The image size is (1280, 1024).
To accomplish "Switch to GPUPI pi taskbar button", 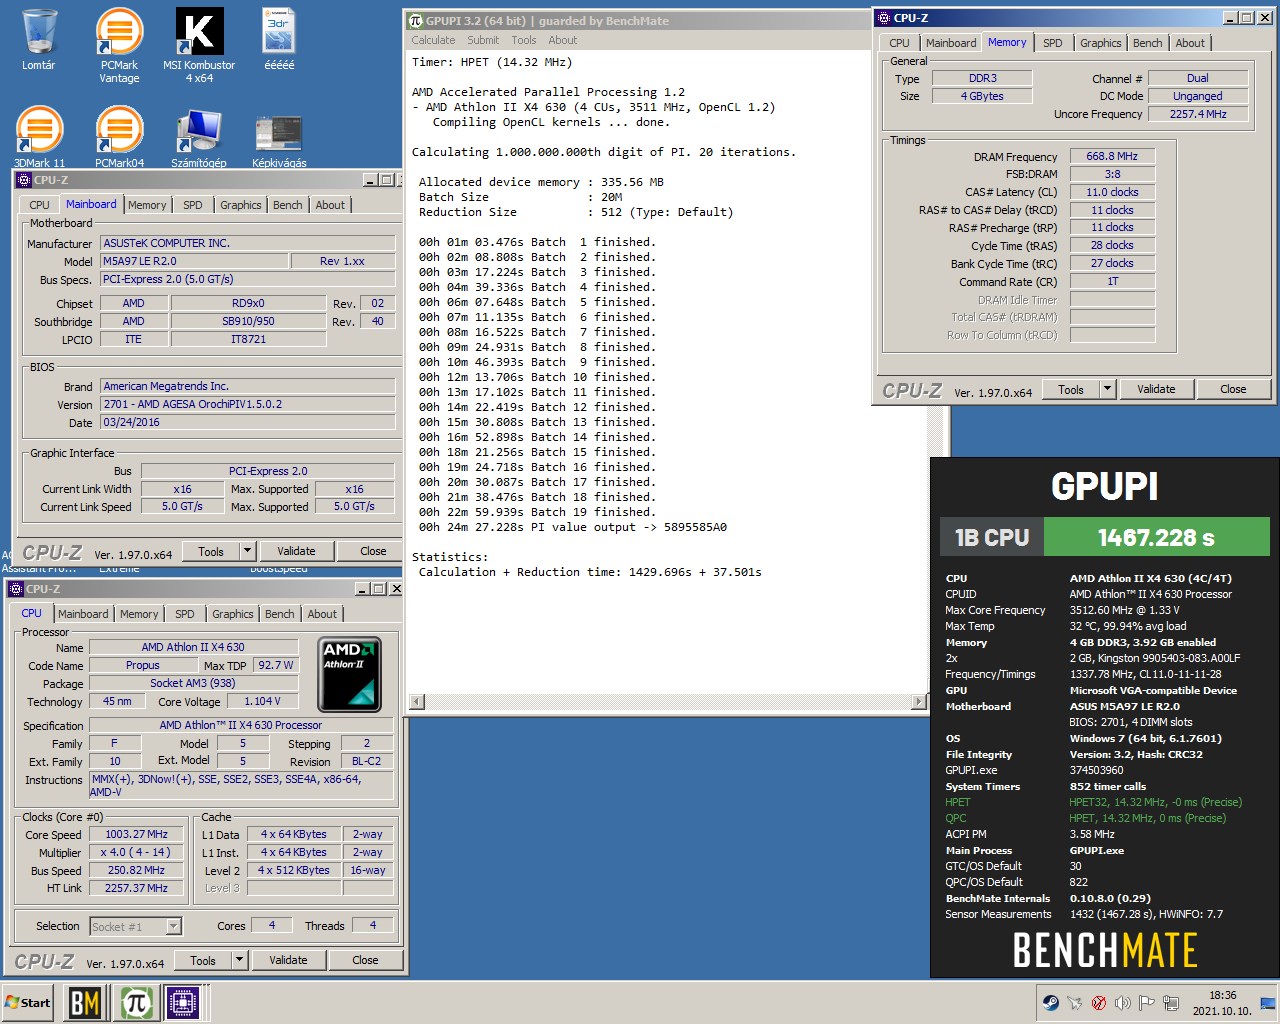I will click(x=135, y=1003).
